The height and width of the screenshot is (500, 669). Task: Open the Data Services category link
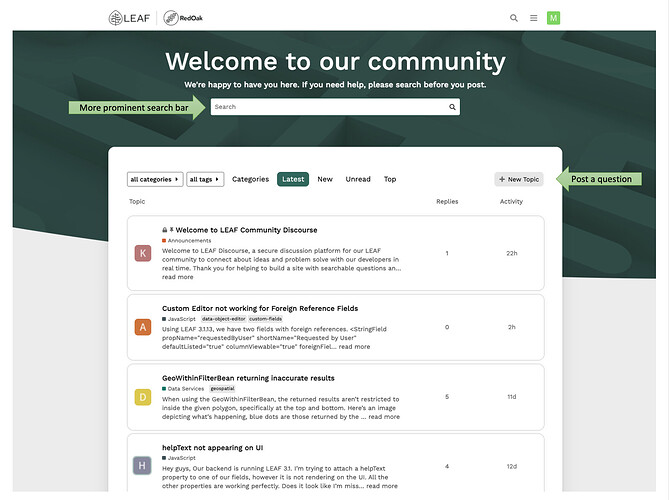183,389
